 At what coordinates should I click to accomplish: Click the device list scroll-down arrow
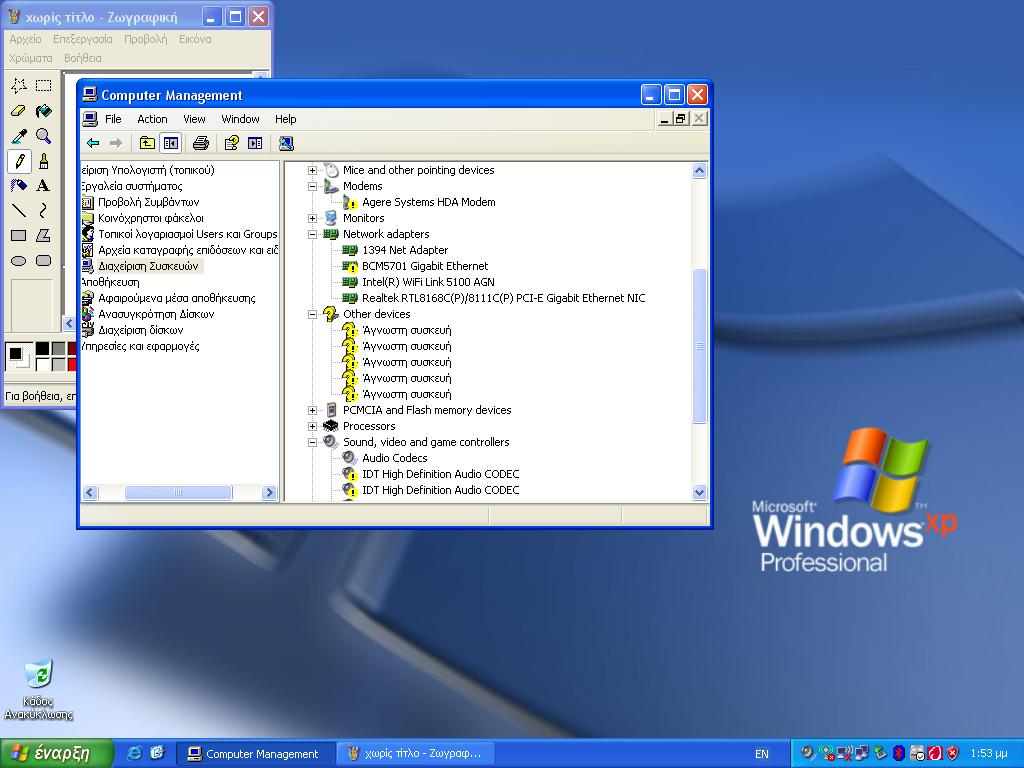[x=699, y=492]
